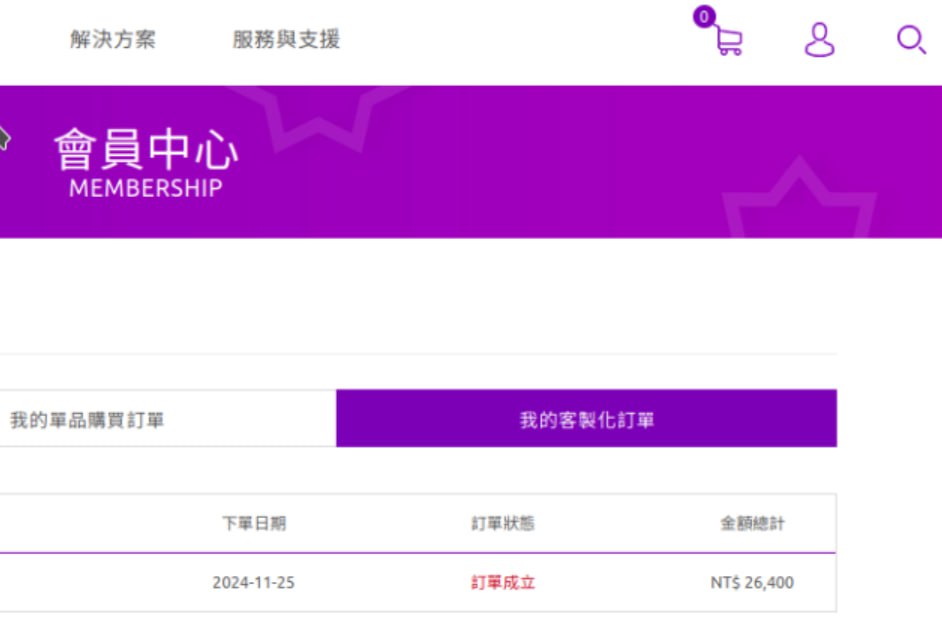Viewport: 942px width, 633px height.
Task: Sort by 下單日期 column header
Action: coord(253,523)
